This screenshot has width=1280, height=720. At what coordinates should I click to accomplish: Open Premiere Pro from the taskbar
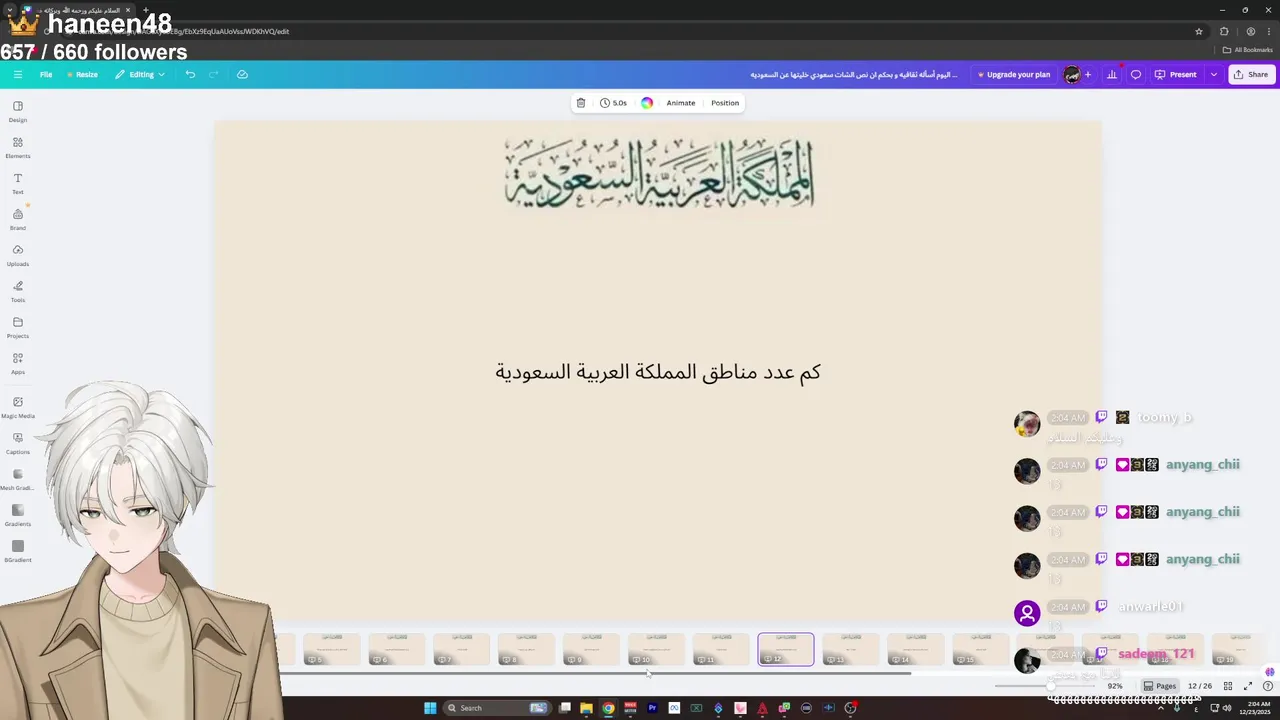[x=652, y=708]
